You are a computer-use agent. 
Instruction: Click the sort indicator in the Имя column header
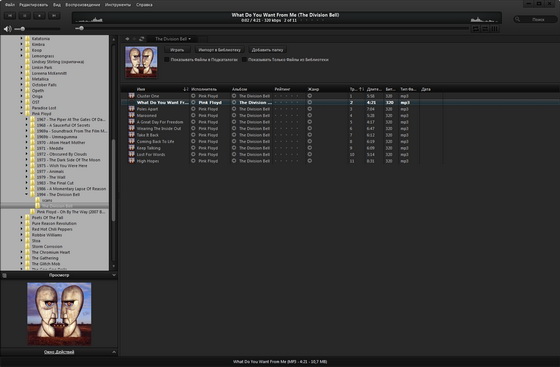(186, 89)
